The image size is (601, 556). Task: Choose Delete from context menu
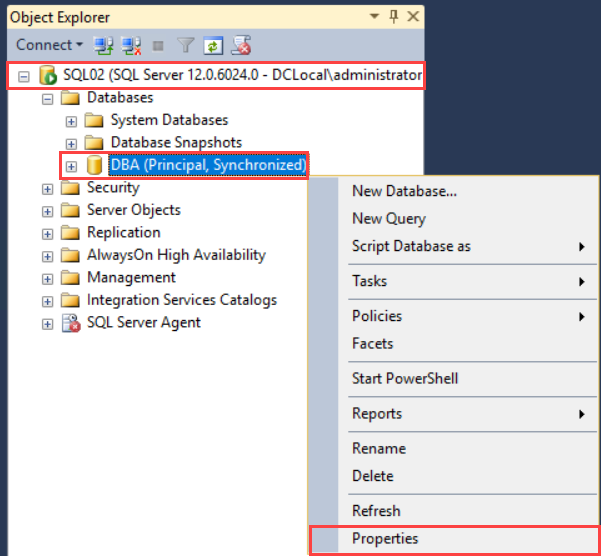[453, 476]
